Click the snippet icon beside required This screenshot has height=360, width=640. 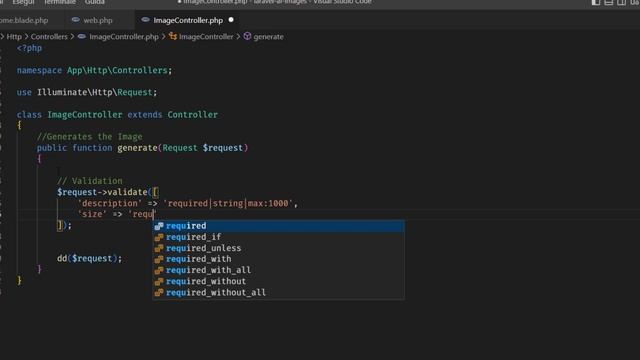point(159,226)
